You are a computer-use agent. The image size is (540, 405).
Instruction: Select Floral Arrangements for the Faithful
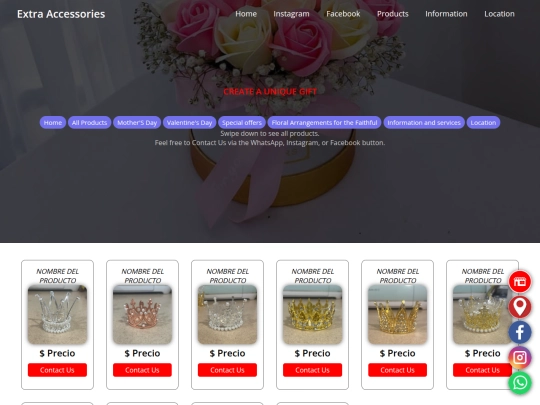pos(324,123)
